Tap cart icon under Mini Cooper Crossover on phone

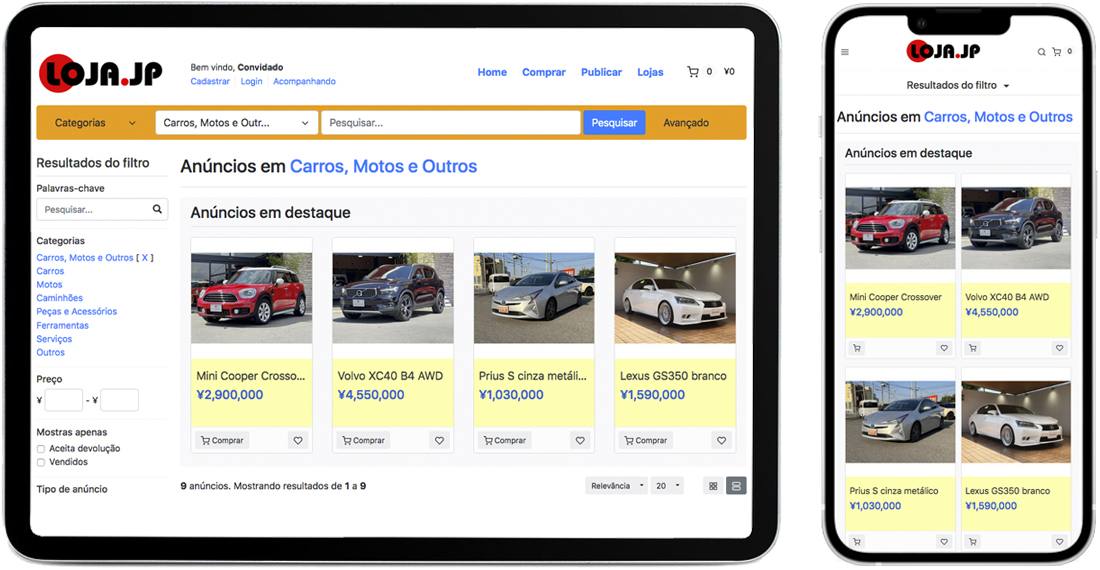(857, 348)
